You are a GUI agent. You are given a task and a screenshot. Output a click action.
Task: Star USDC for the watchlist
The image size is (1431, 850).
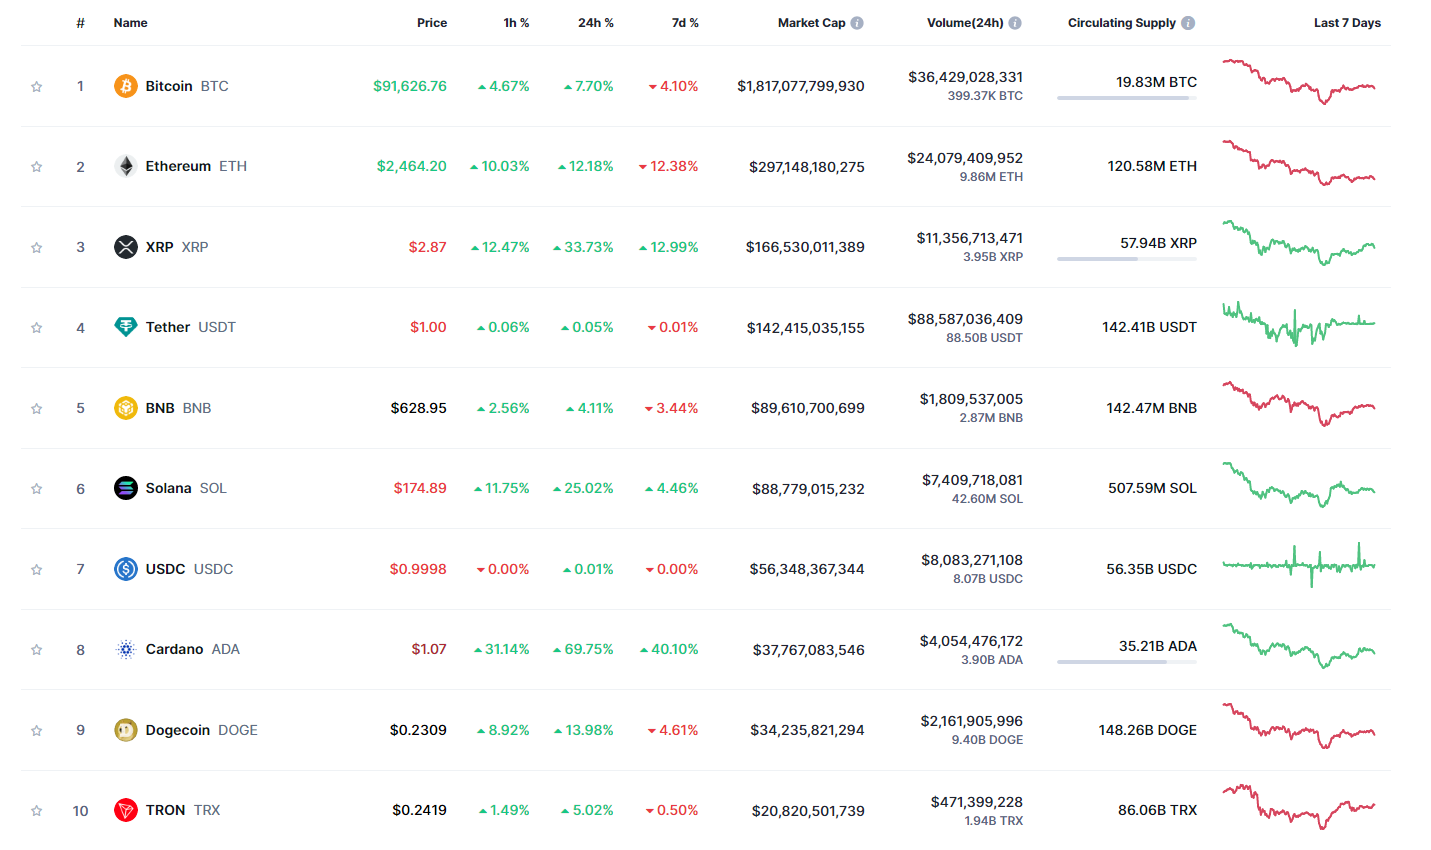point(37,570)
